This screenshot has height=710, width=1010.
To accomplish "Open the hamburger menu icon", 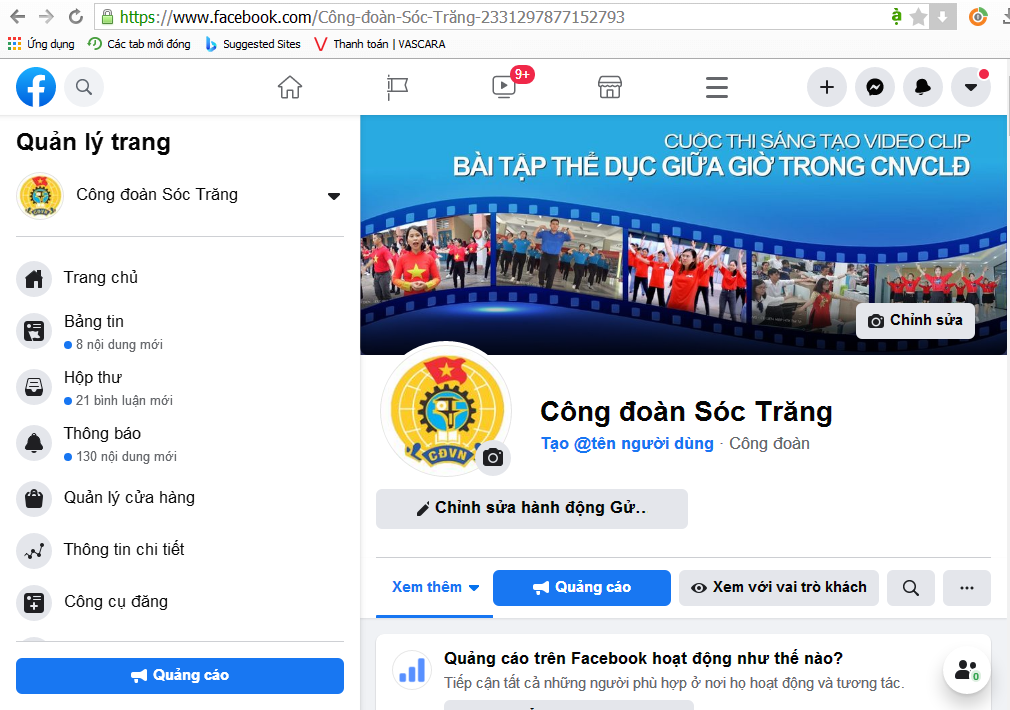I will 716,88.
